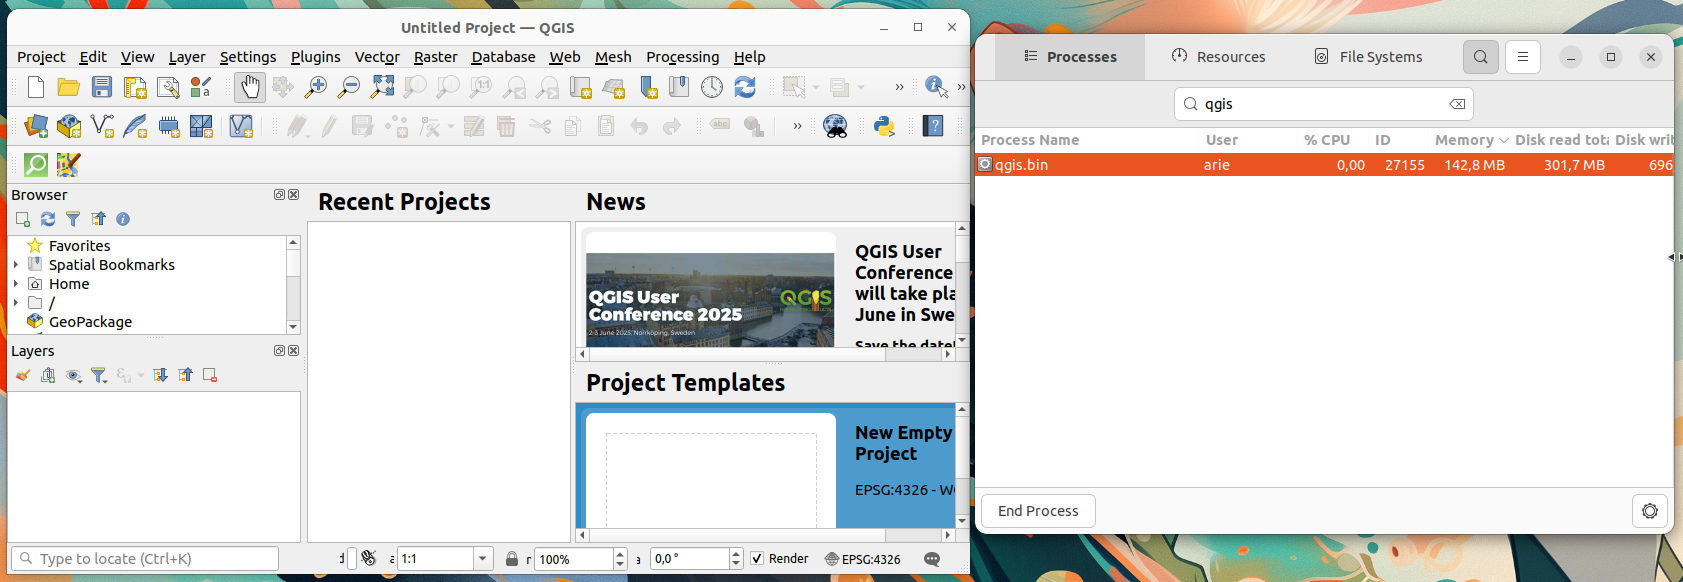Open the Temporal Controller clock icon

(x=712, y=87)
